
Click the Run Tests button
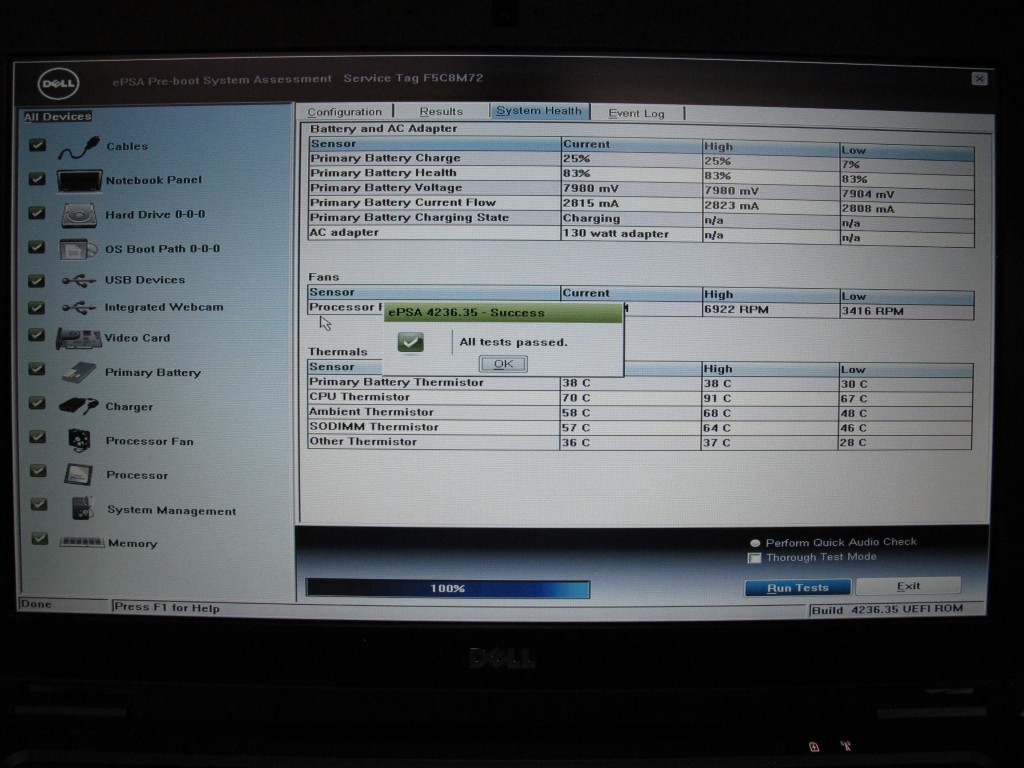[x=797, y=588]
